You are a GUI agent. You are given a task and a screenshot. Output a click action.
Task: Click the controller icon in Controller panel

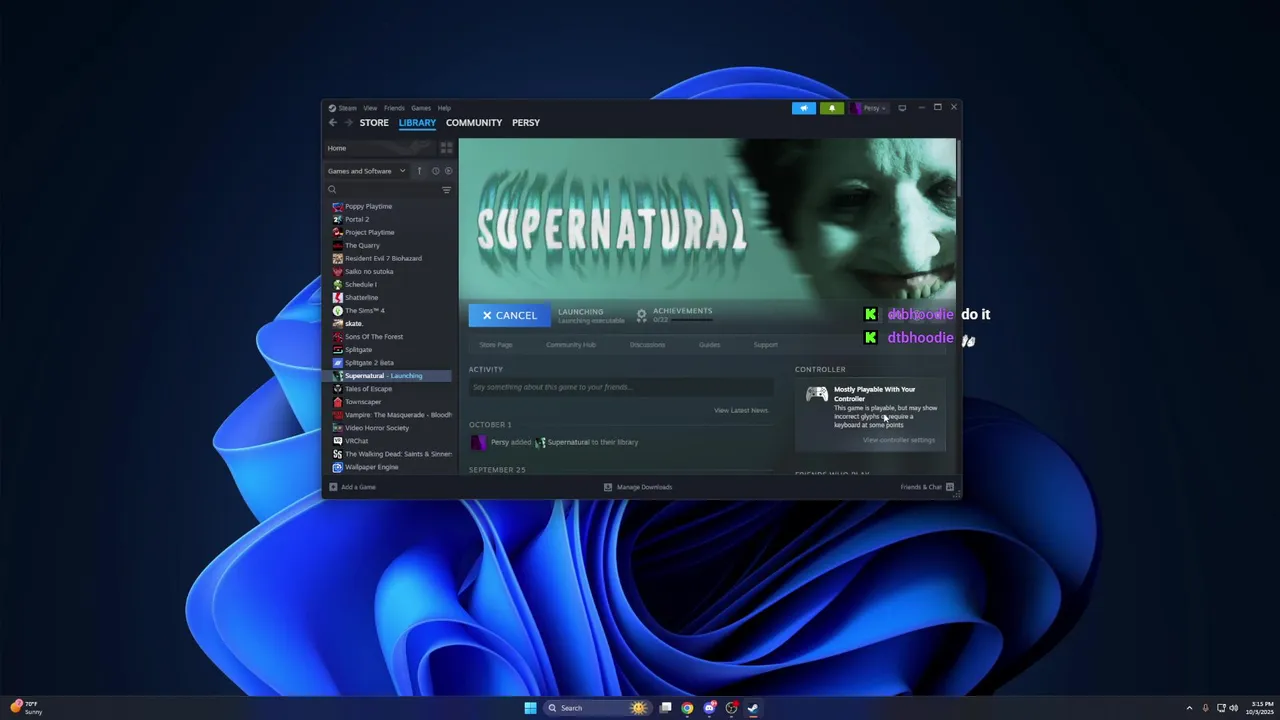point(817,394)
